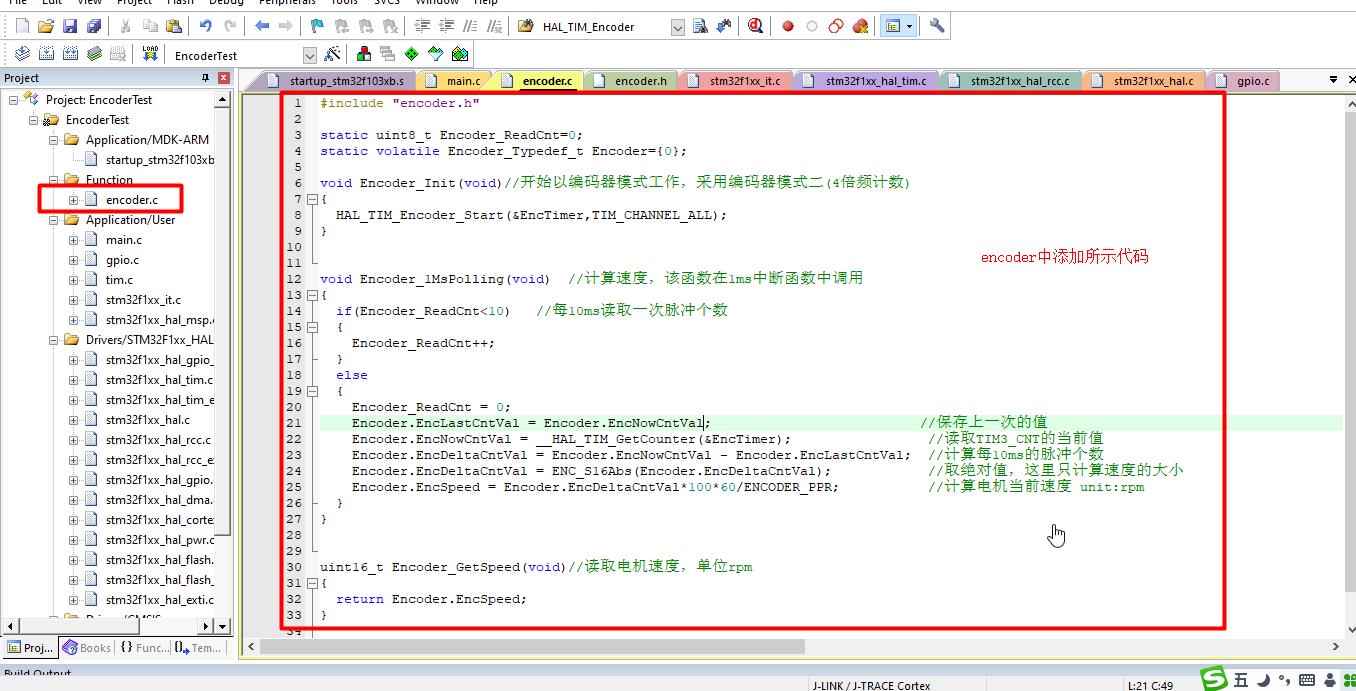Expand encoder.c tree node
This screenshot has width=1356, height=691.
[x=74, y=199]
